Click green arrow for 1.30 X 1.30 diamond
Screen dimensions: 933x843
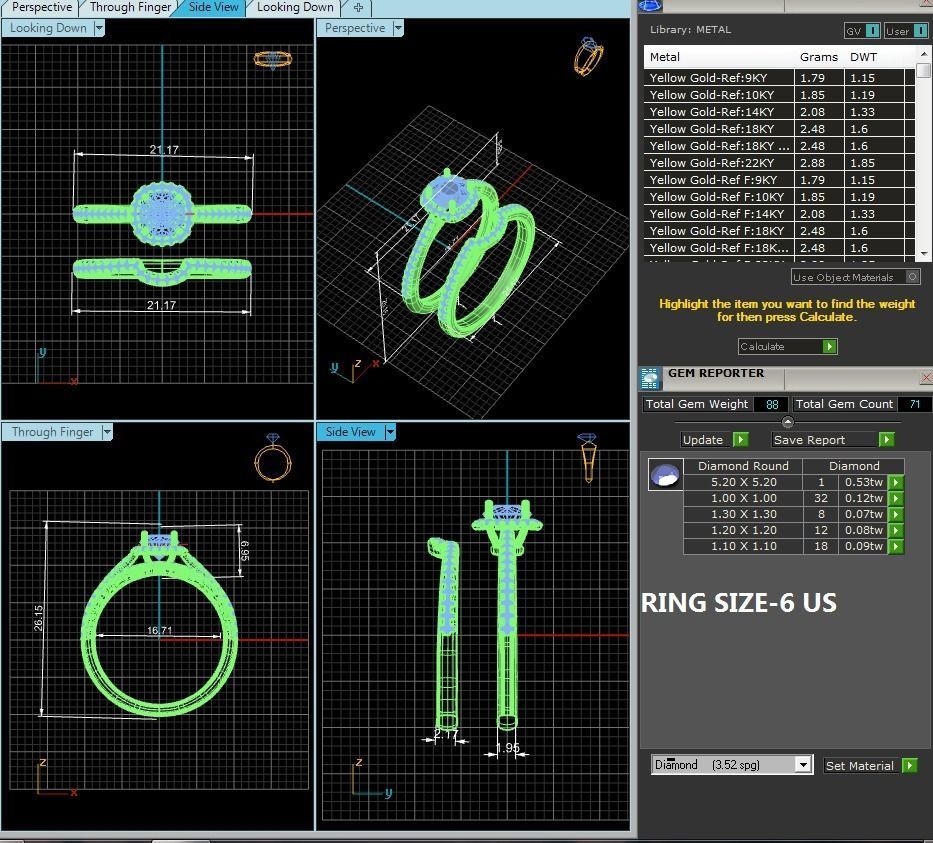(896, 514)
